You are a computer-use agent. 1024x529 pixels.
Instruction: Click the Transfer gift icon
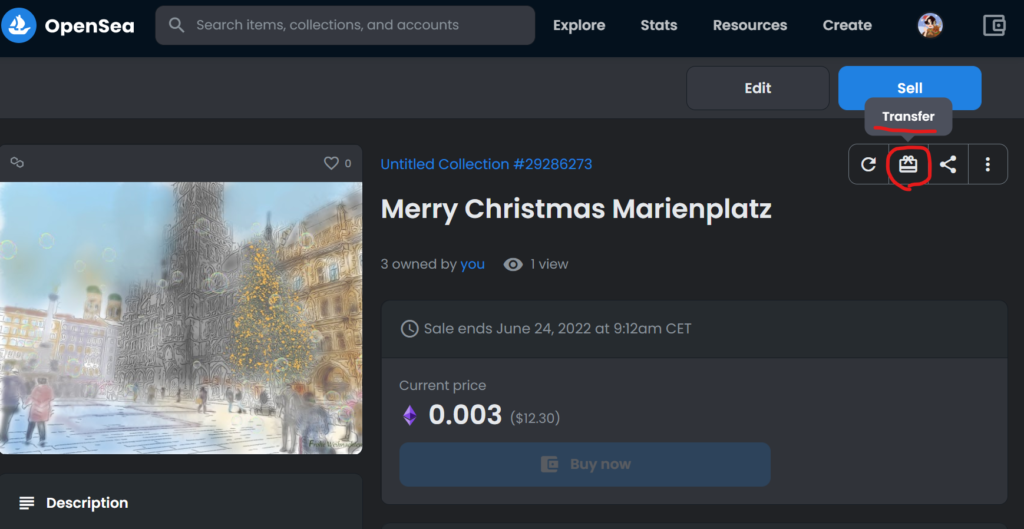point(908,165)
